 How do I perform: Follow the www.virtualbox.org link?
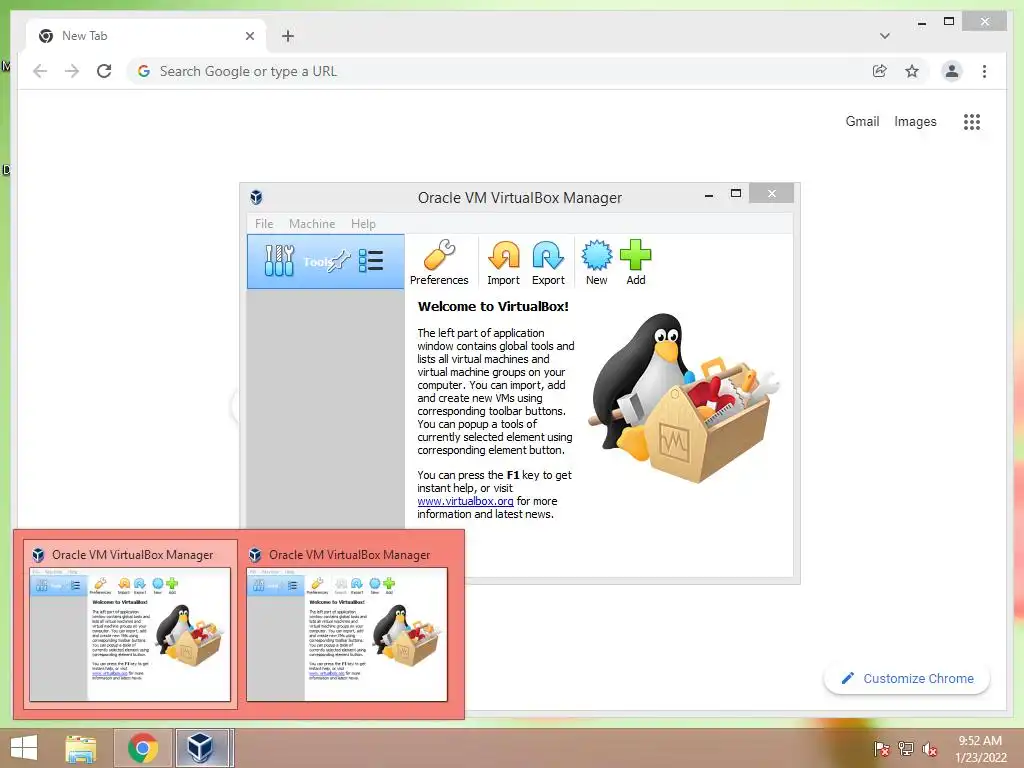click(465, 501)
